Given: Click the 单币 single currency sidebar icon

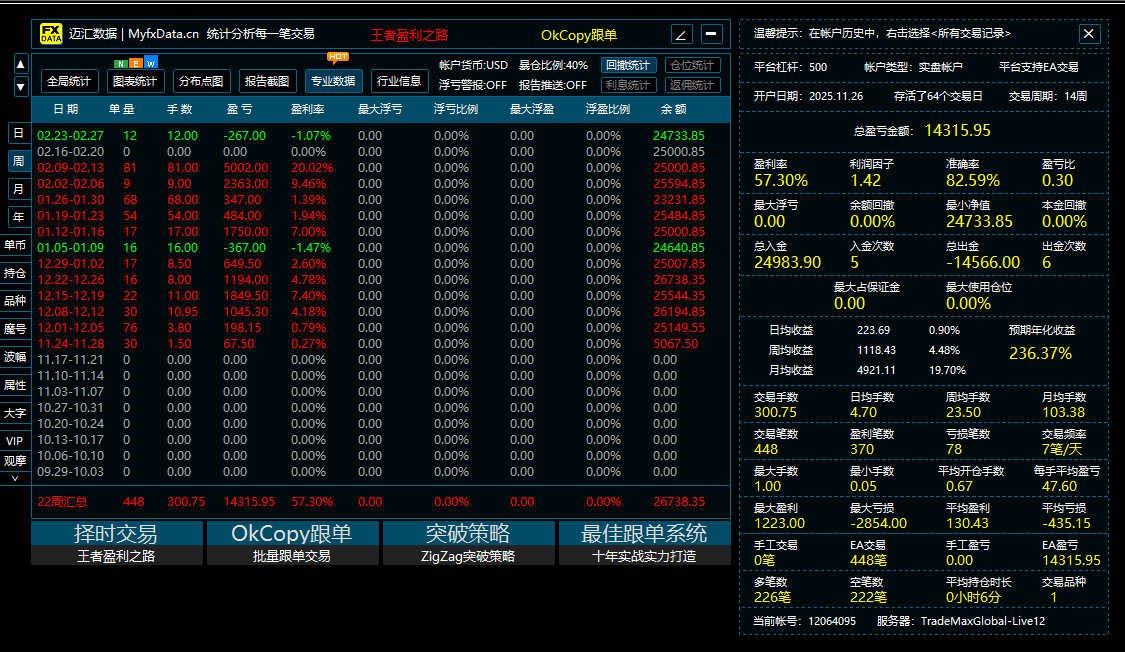Looking at the screenshot, I should pyautogui.click(x=17, y=243).
